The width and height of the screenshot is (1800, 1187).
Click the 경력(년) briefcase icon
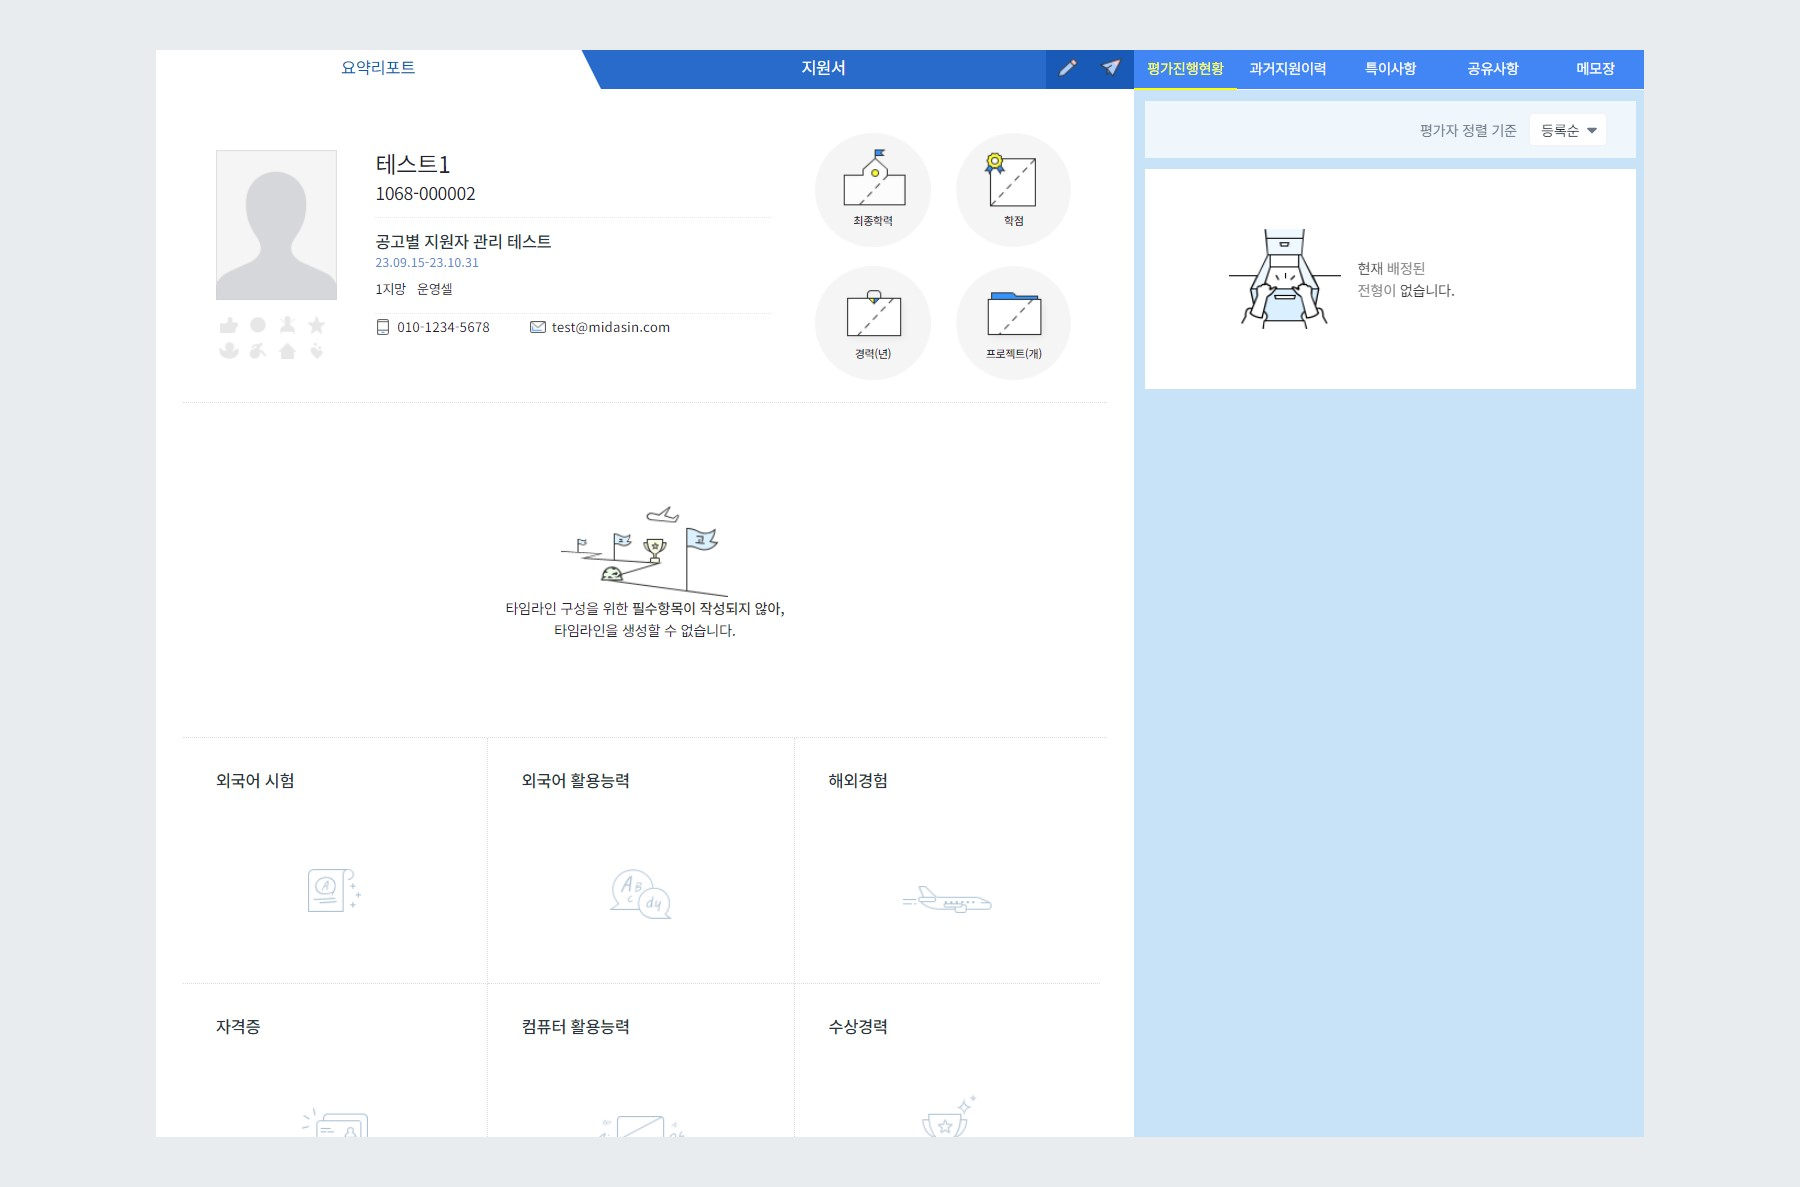[x=873, y=314]
